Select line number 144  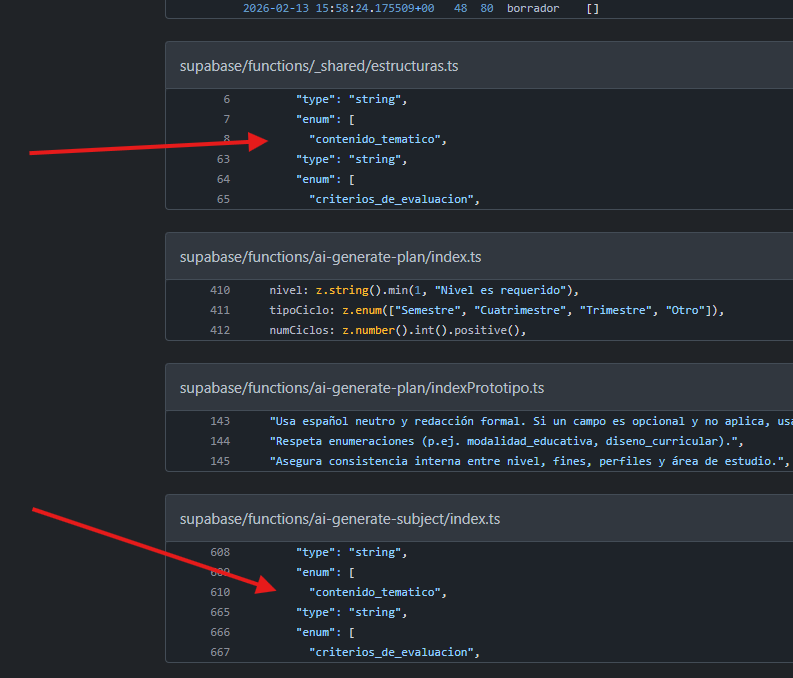(220, 441)
